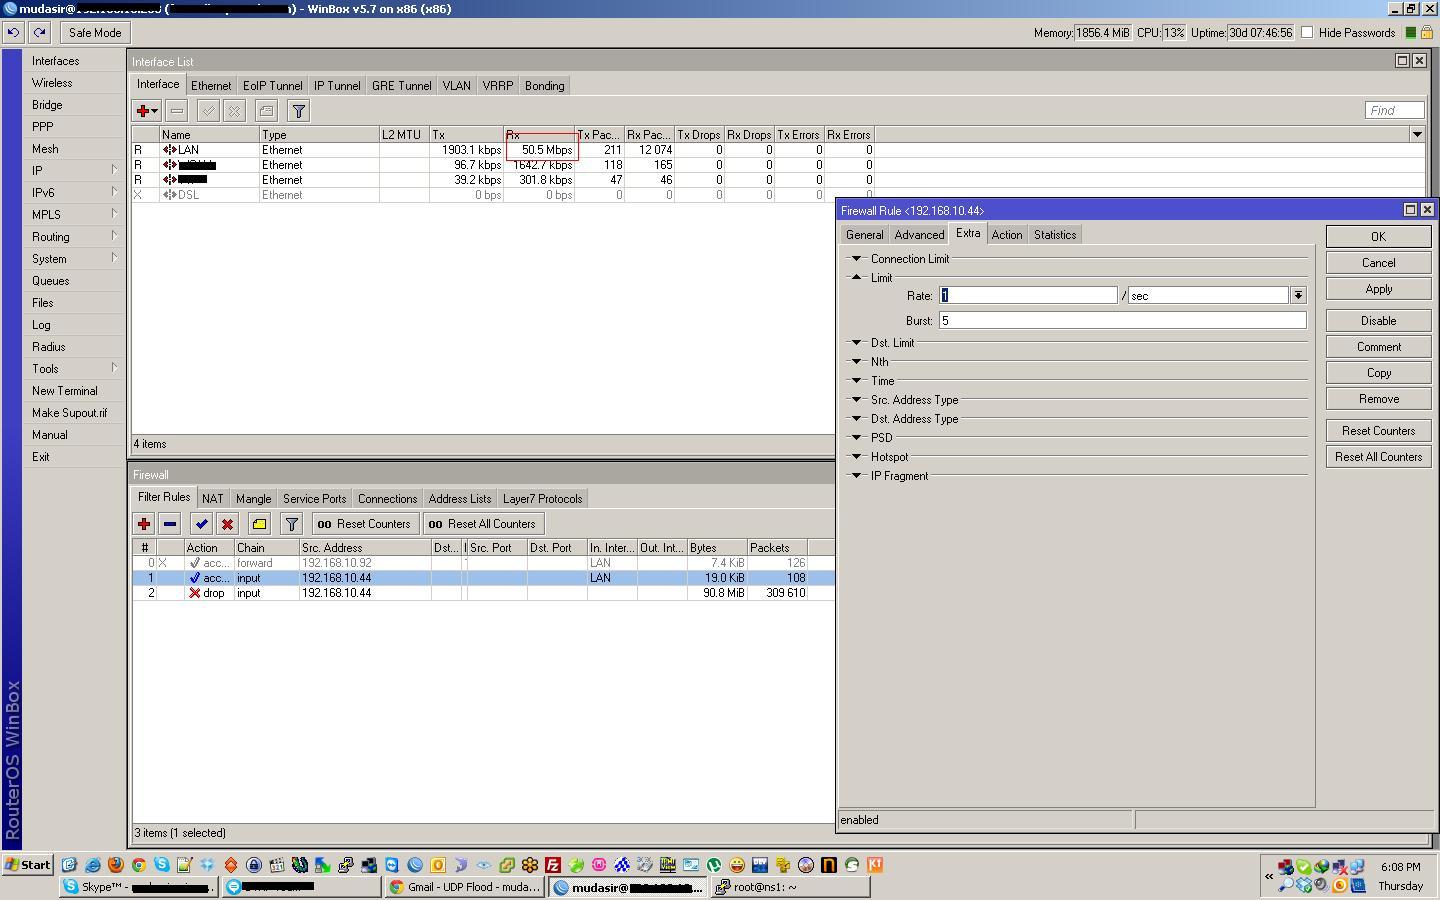Expand Connection Limit section
This screenshot has height=900, width=1440.
point(856,259)
